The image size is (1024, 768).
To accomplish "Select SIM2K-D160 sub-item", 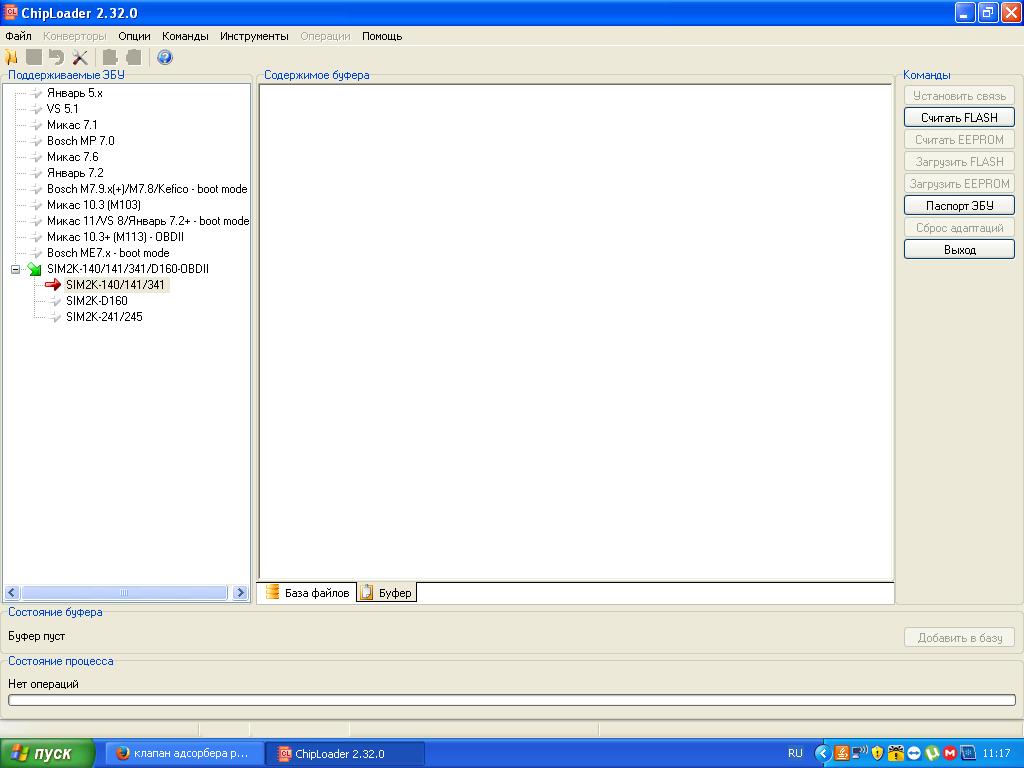I will coord(97,301).
